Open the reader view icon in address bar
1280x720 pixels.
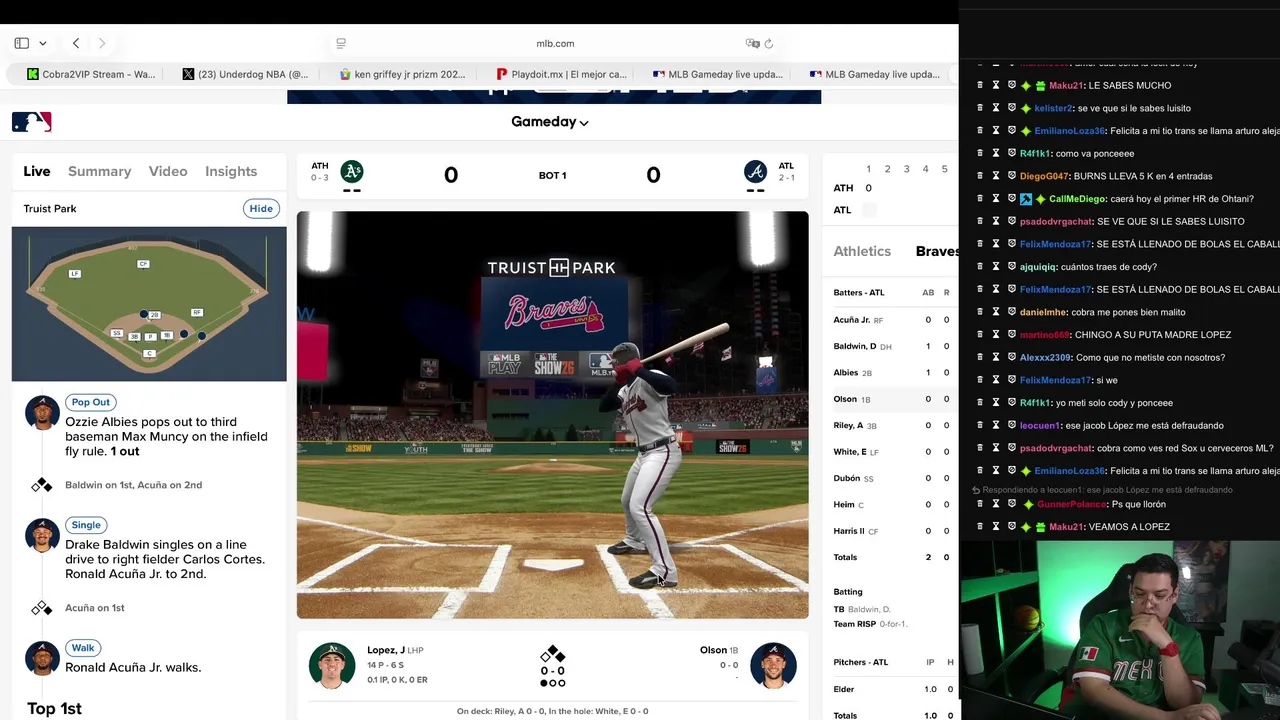[x=341, y=43]
